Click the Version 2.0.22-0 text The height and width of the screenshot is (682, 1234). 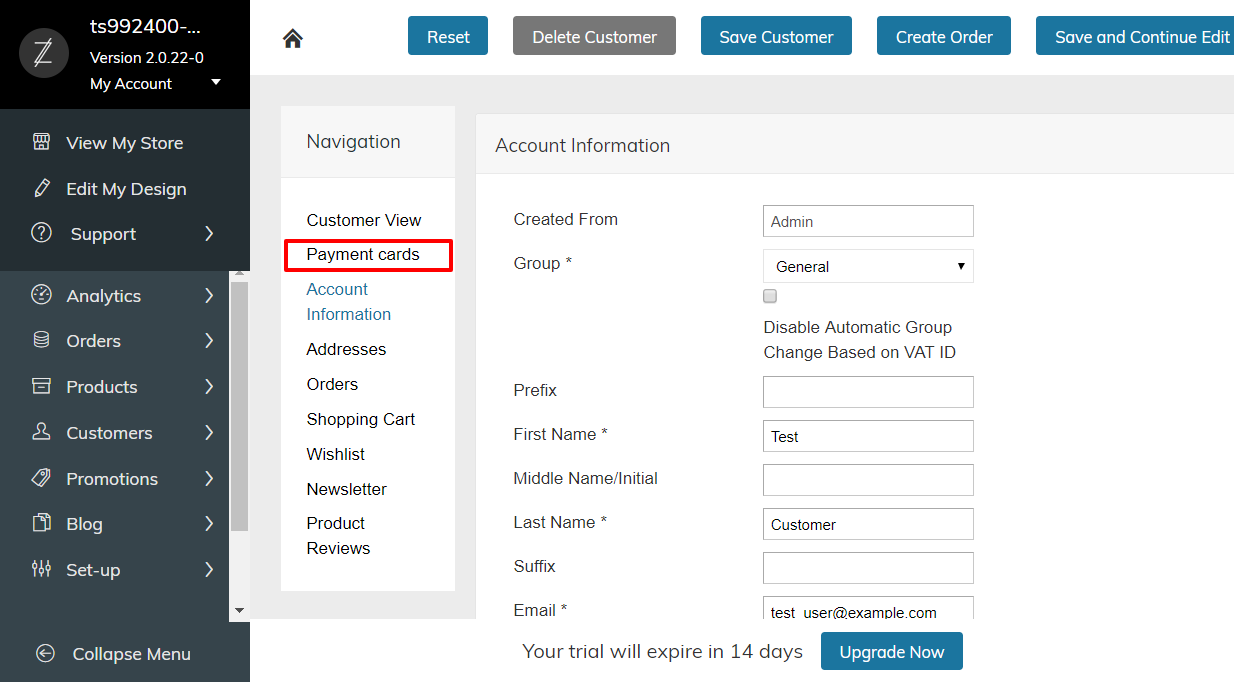[x=147, y=57]
